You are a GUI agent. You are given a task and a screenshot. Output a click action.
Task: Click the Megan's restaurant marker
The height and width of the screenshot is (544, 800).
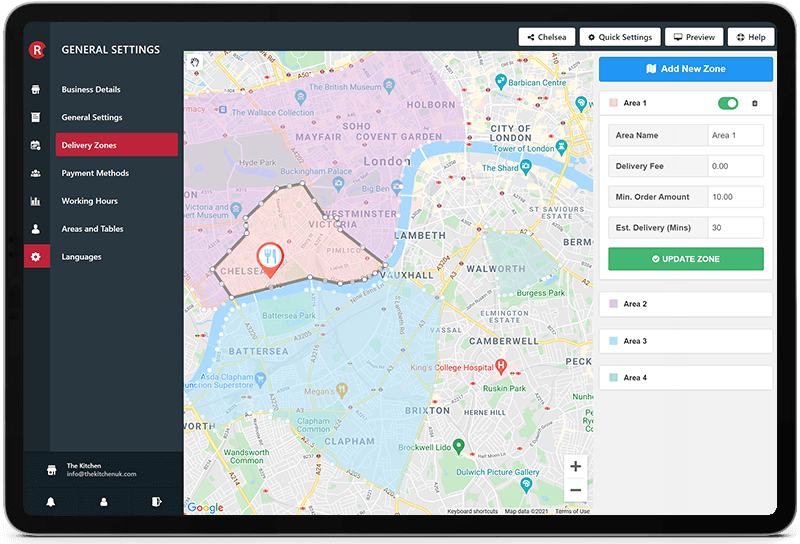[342, 390]
